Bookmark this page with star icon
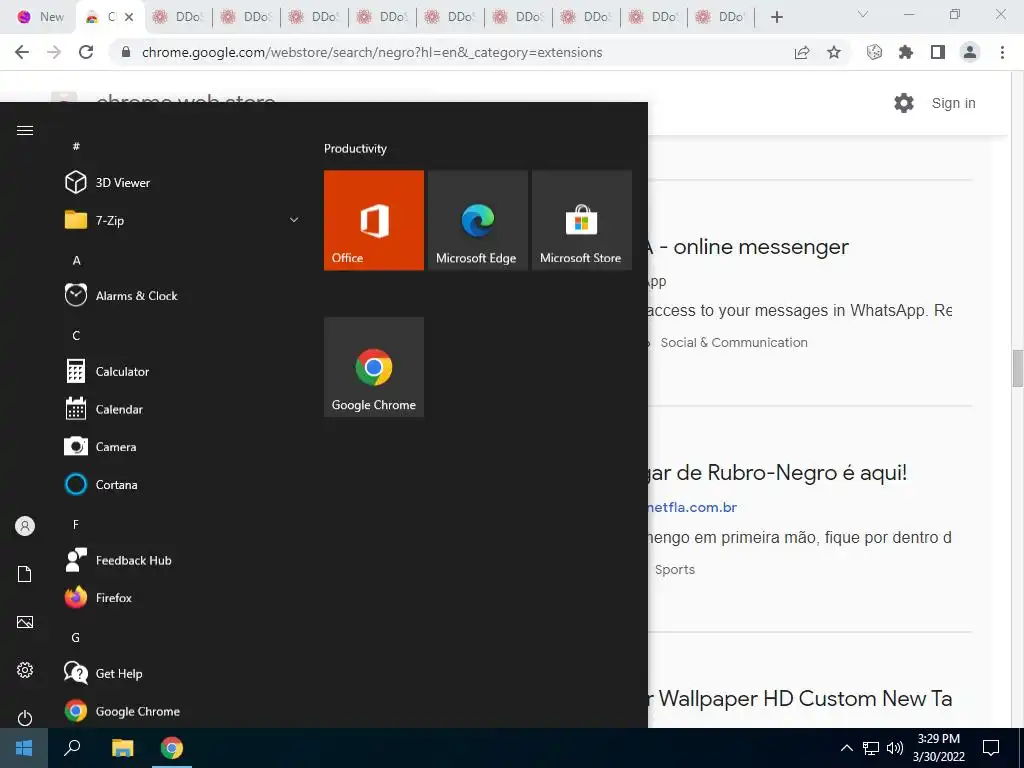1024x768 pixels. (834, 52)
